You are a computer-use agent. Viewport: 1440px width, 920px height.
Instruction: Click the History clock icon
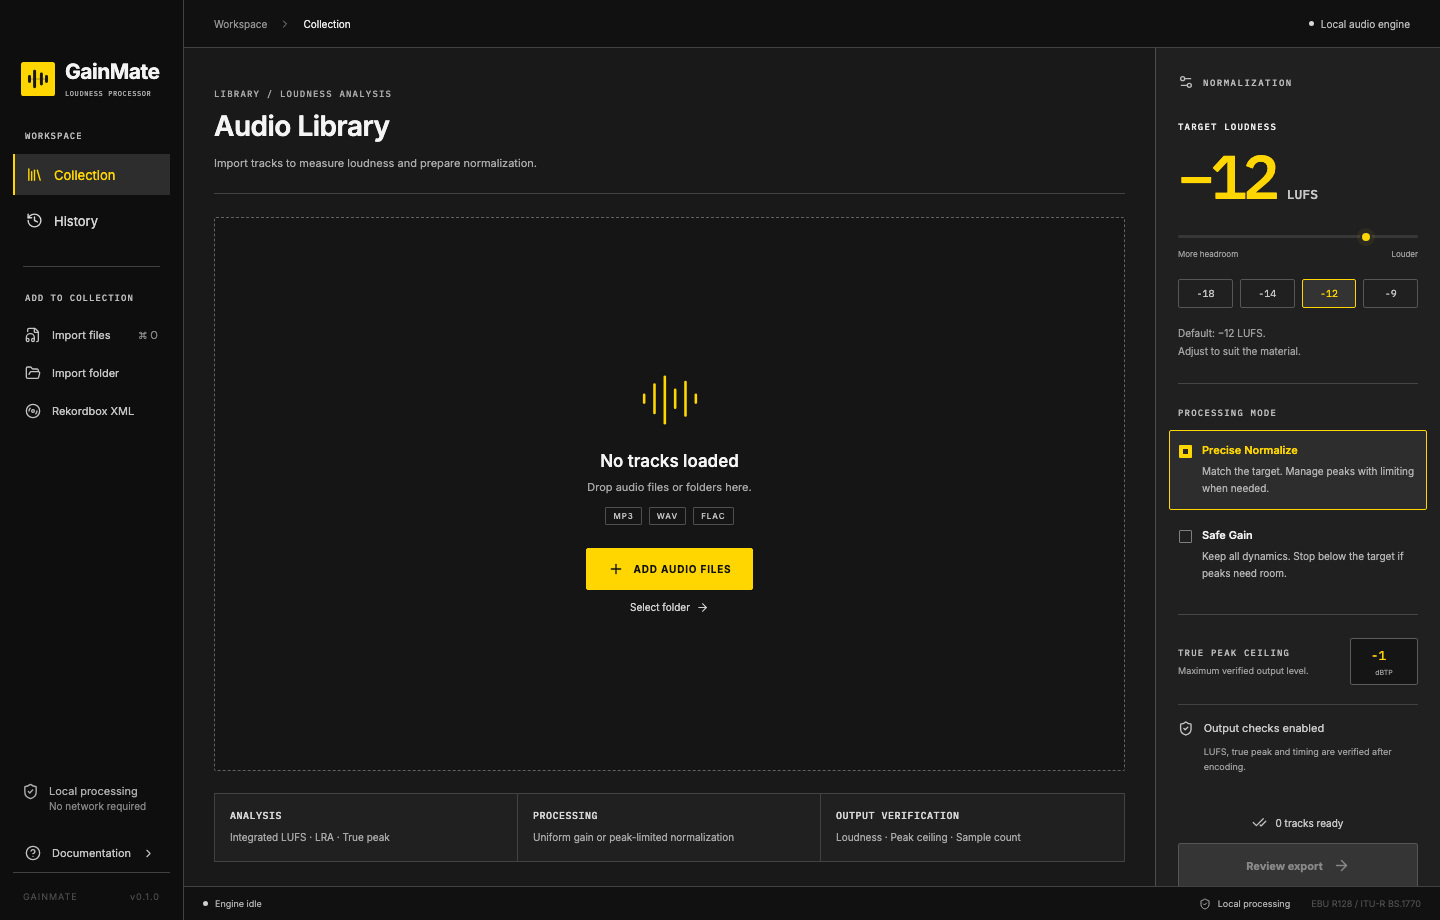[34, 220]
